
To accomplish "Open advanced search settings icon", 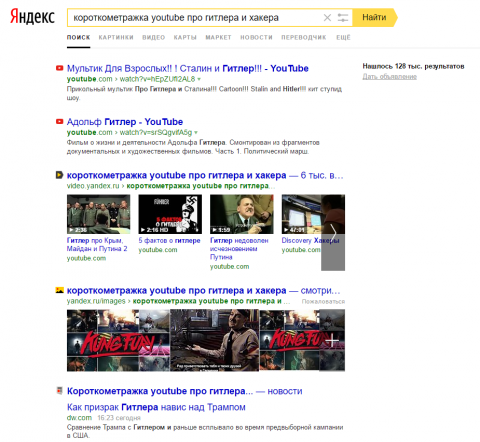I will click(x=343, y=17).
